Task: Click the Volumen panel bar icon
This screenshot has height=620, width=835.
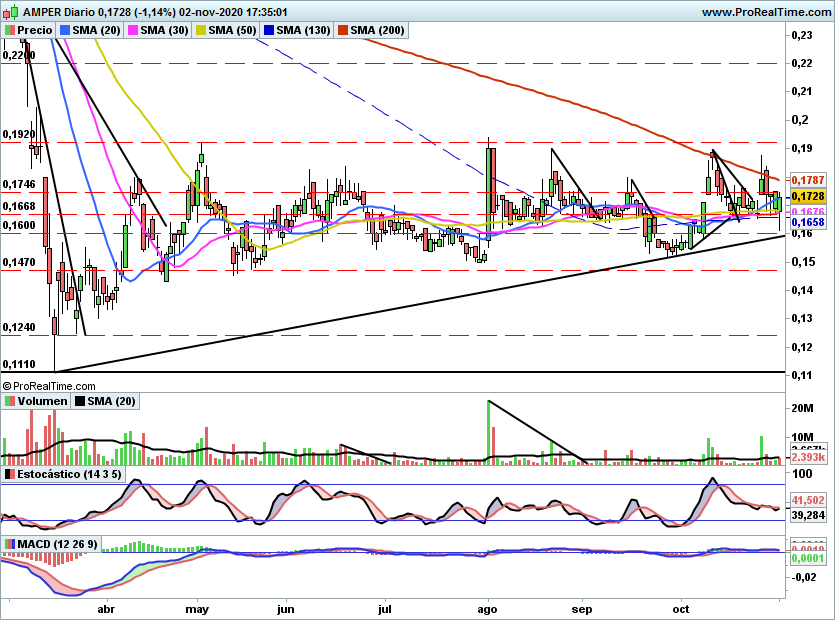Action: tap(9, 401)
